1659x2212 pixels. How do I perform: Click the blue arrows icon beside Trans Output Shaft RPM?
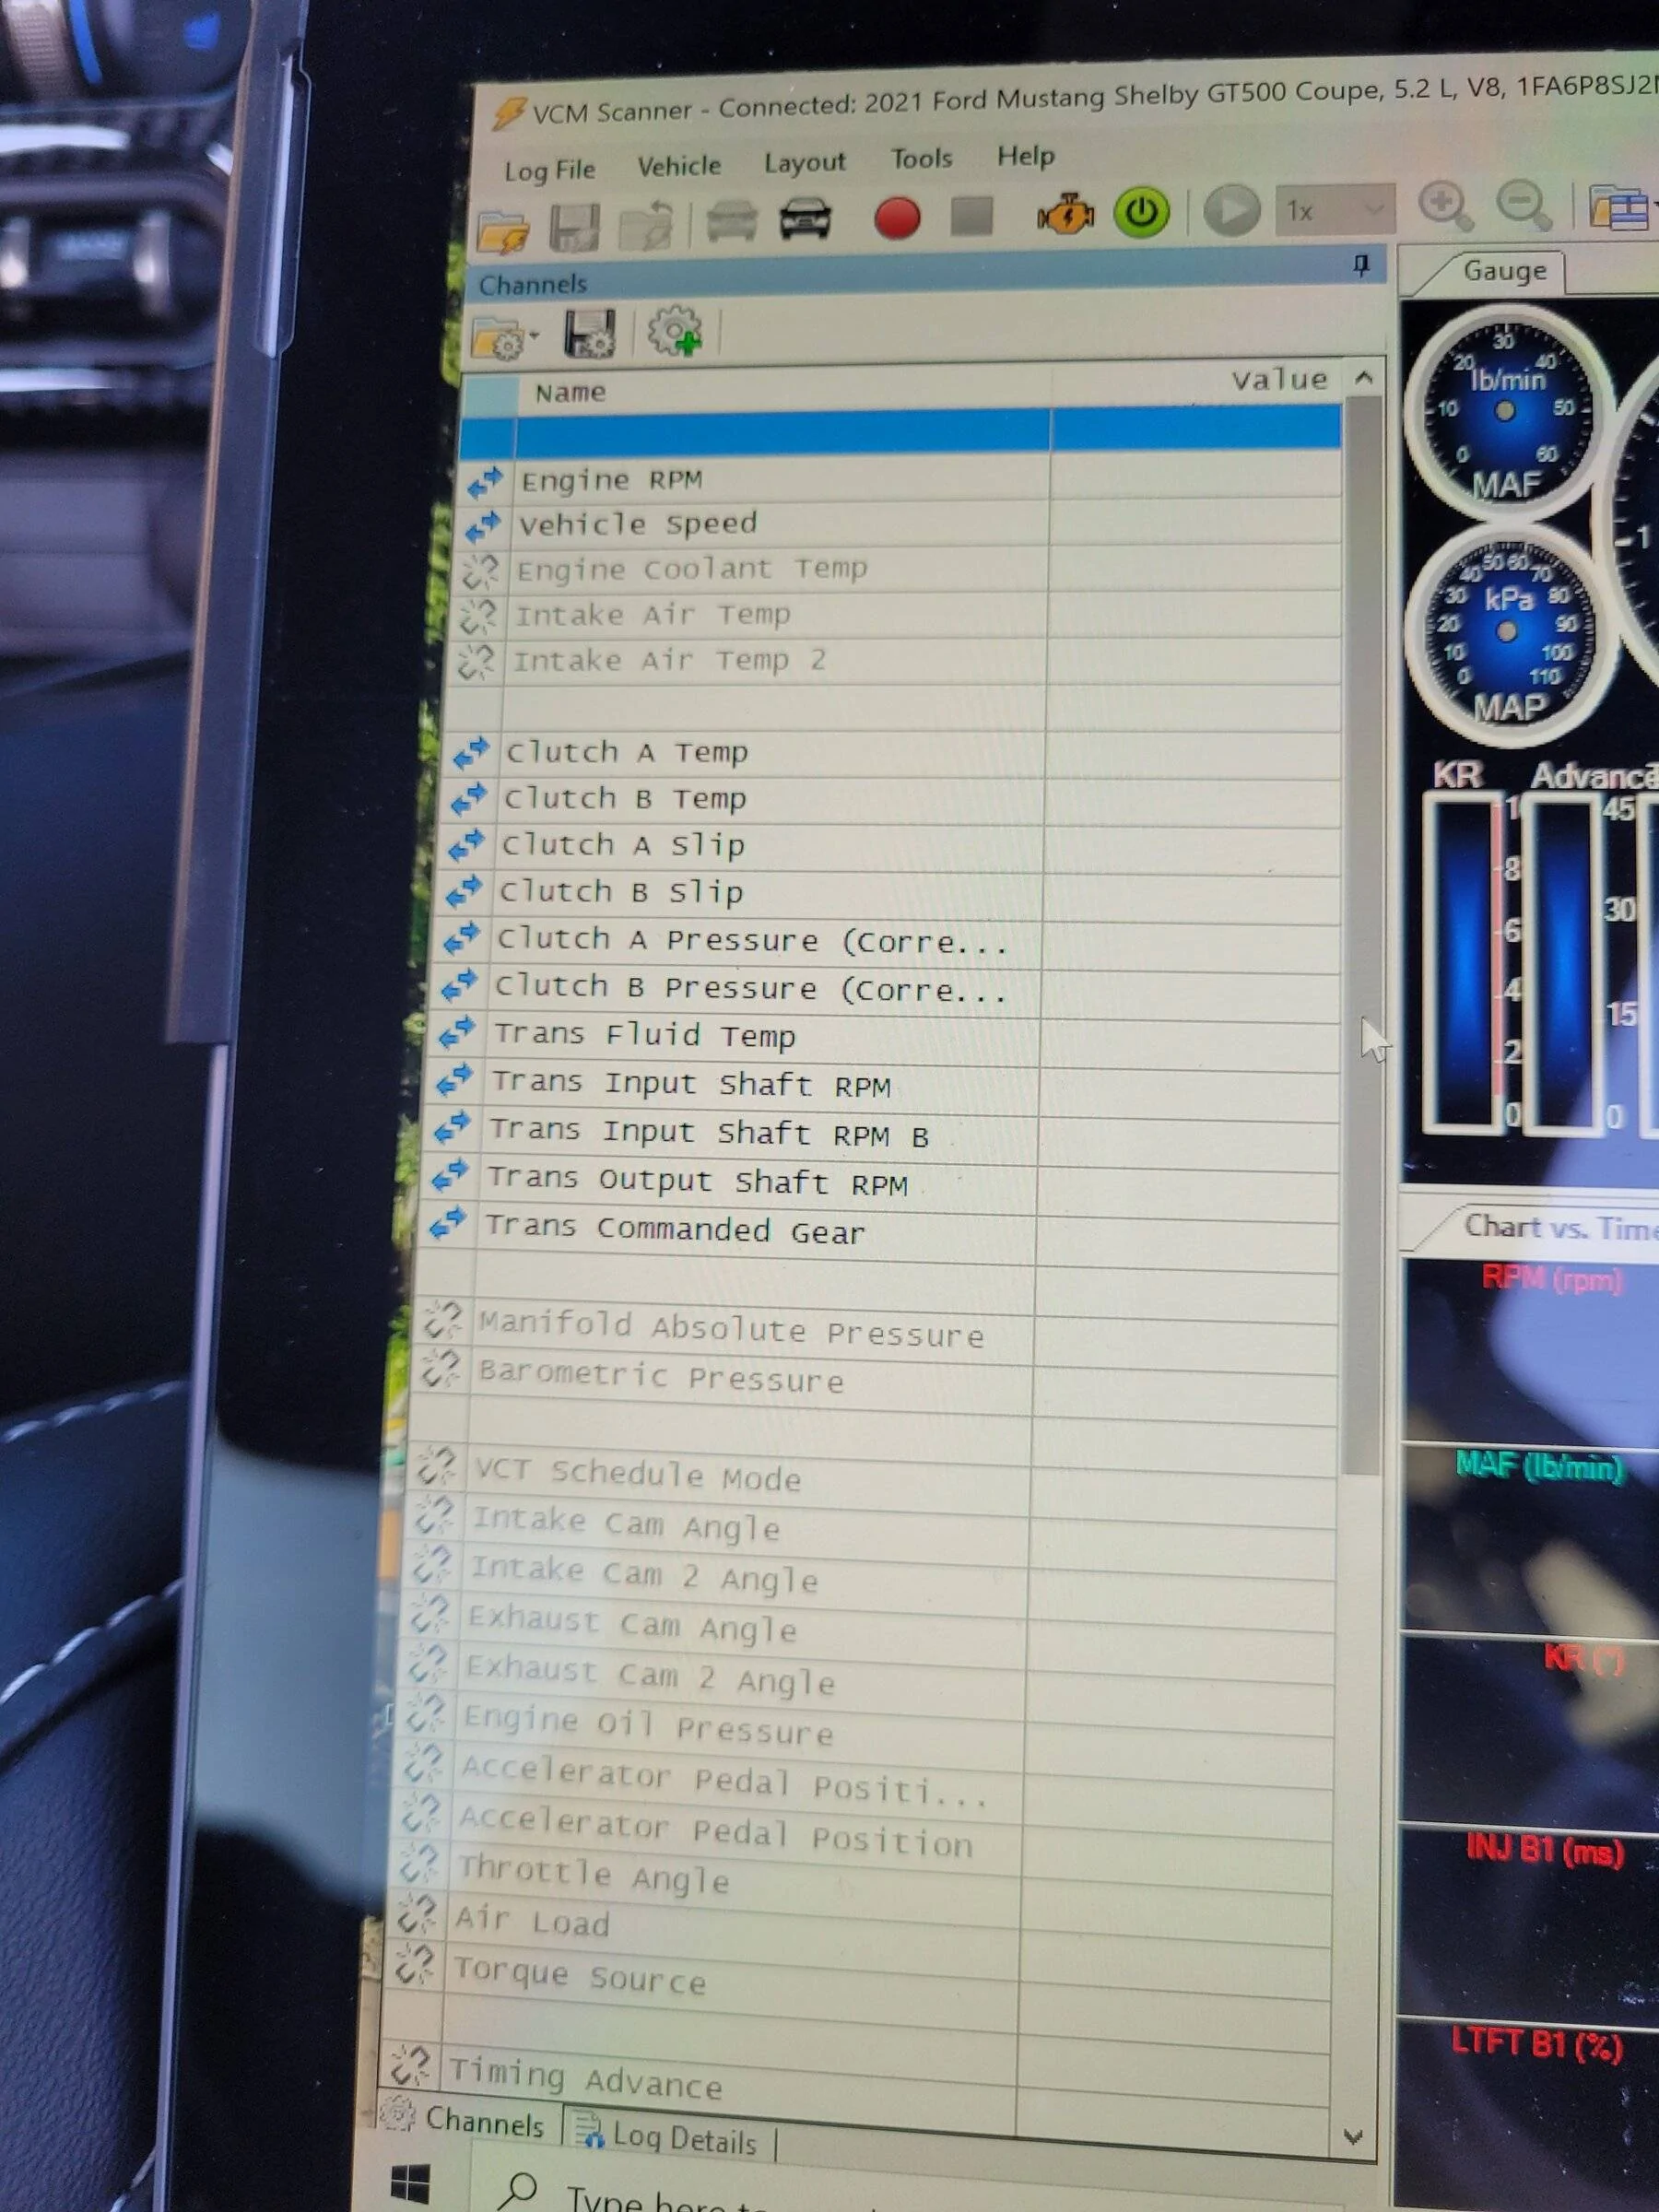point(449,1175)
